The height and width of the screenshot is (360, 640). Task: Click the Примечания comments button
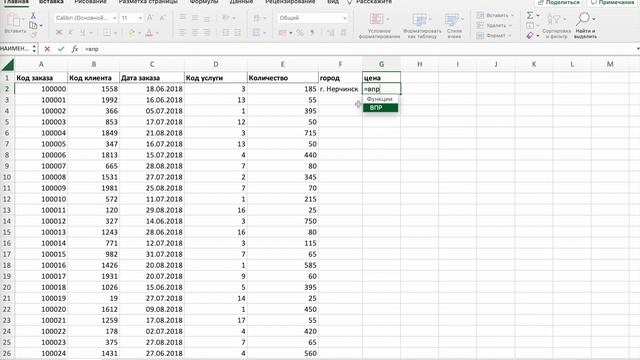coord(613,2)
